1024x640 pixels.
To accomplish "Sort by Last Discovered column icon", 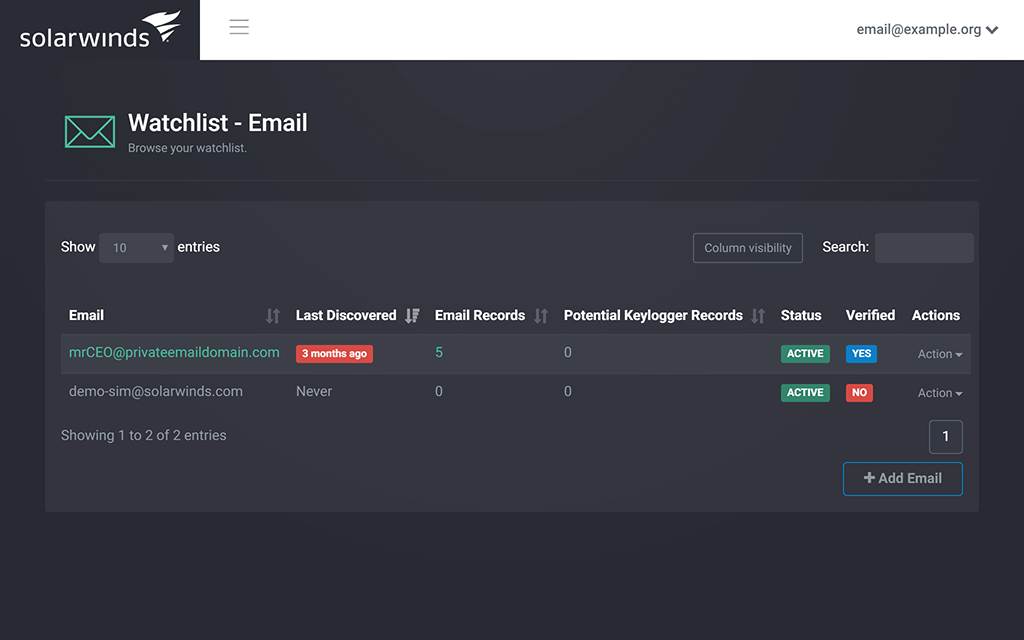I will [x=412, y=316].
